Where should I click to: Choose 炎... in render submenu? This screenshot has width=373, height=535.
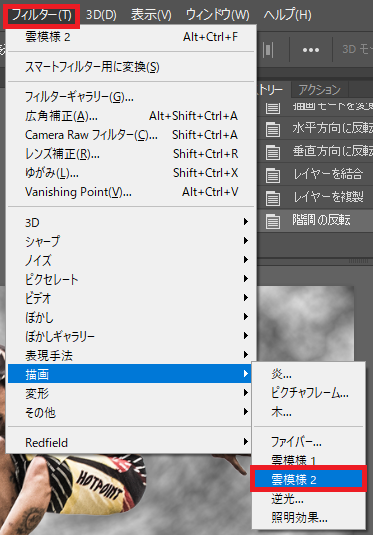coord(309,374)
